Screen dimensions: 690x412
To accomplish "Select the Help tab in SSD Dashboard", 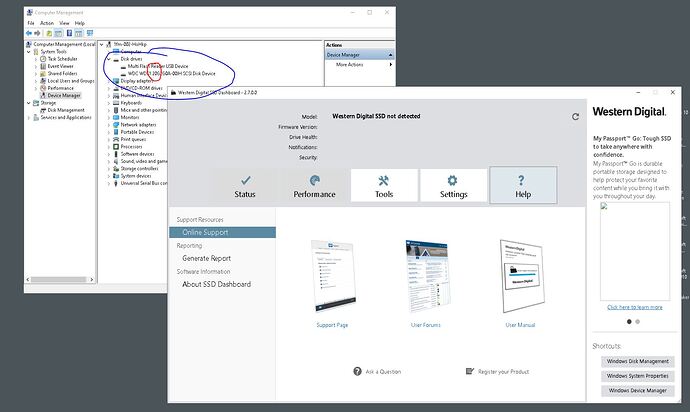I will pyautogui.click(x=523, y=185).
